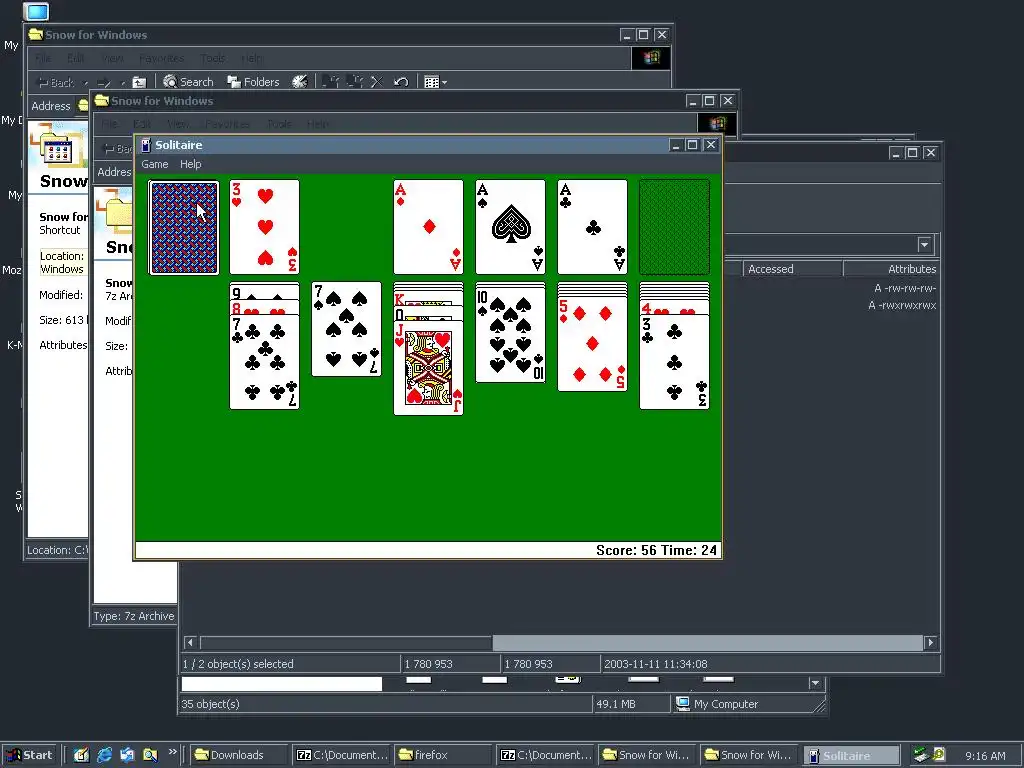Deal cards from the Solitaire stock deck
This screenshot has width=1024, height=768.
click(x=184, y=227)
